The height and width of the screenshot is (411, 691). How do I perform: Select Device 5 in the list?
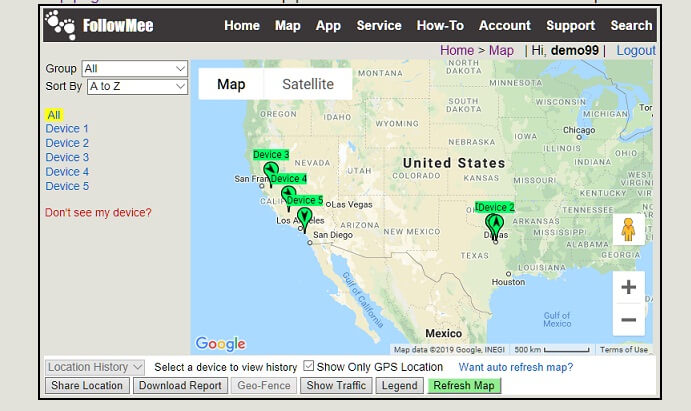[x=67, y=186]
